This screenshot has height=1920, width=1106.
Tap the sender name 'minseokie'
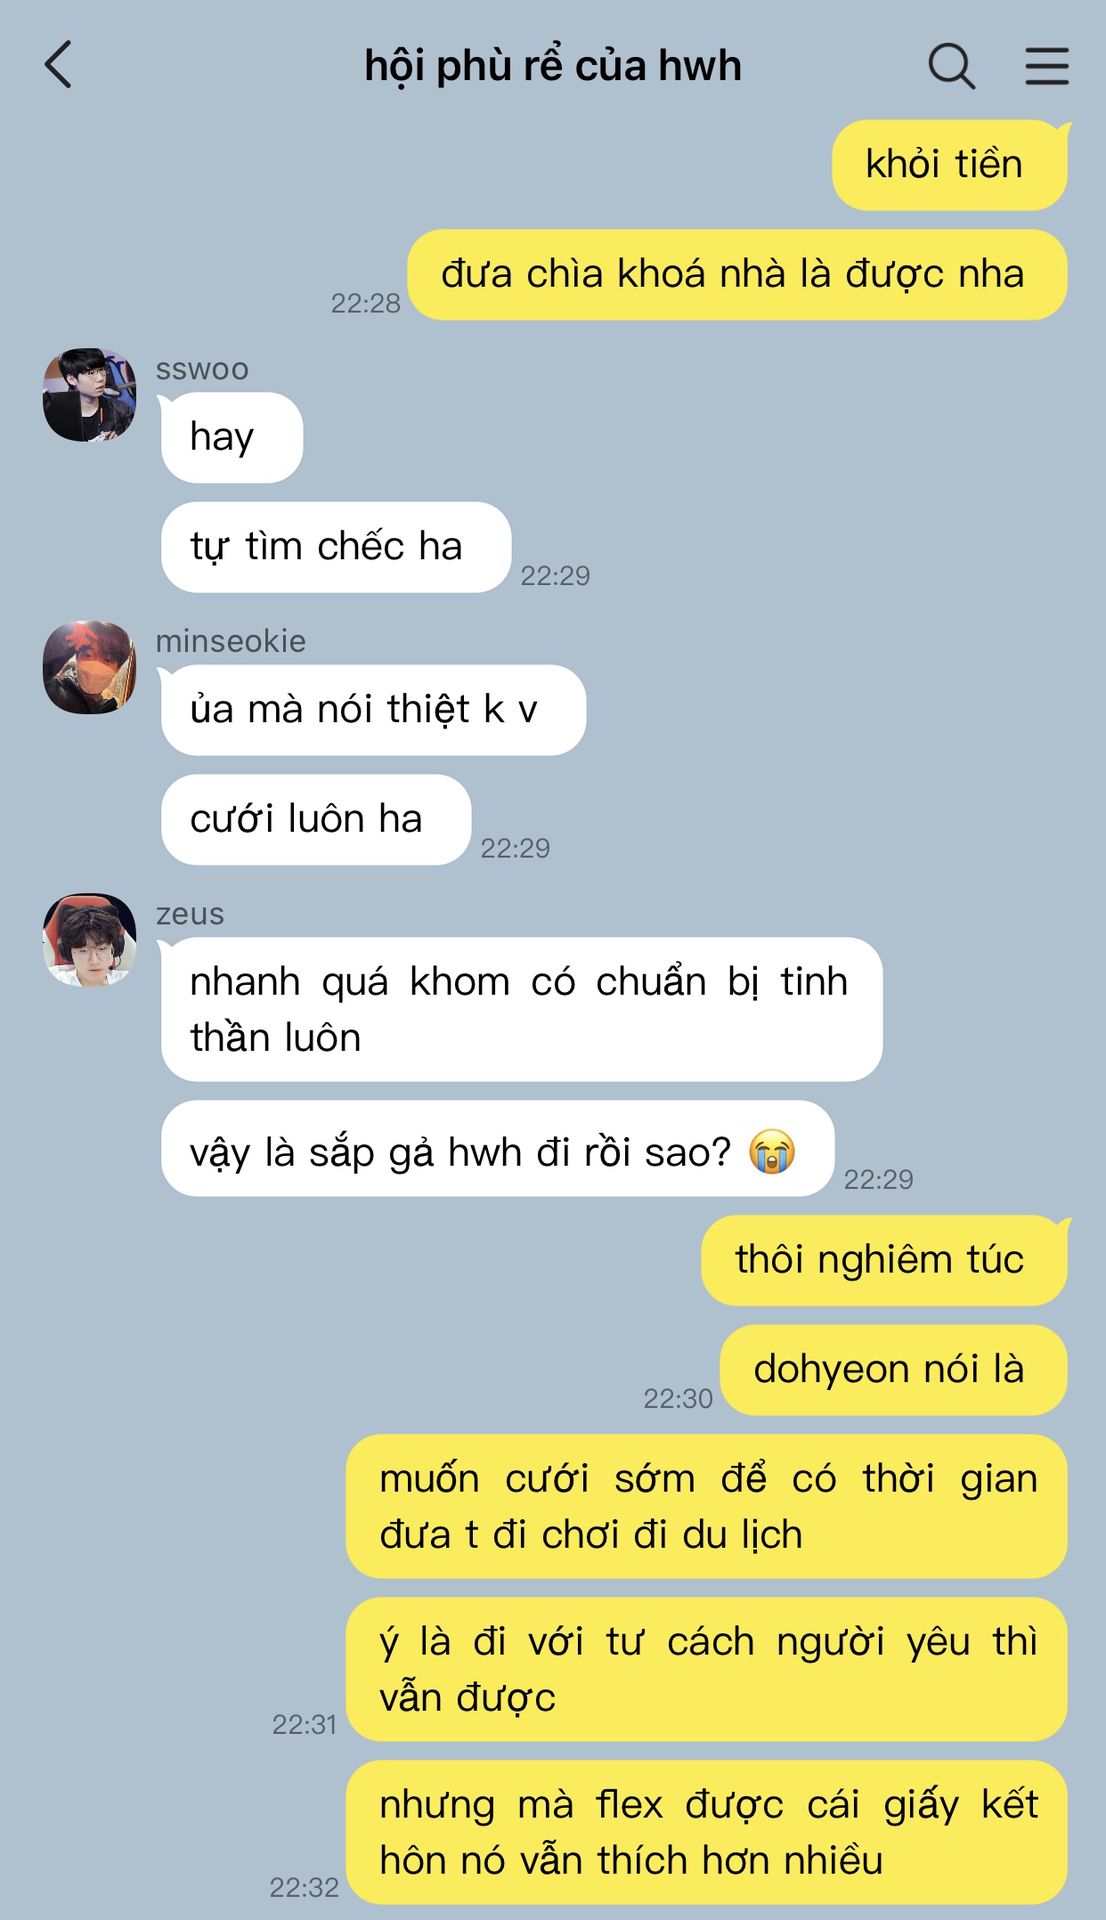coord(231,641)
